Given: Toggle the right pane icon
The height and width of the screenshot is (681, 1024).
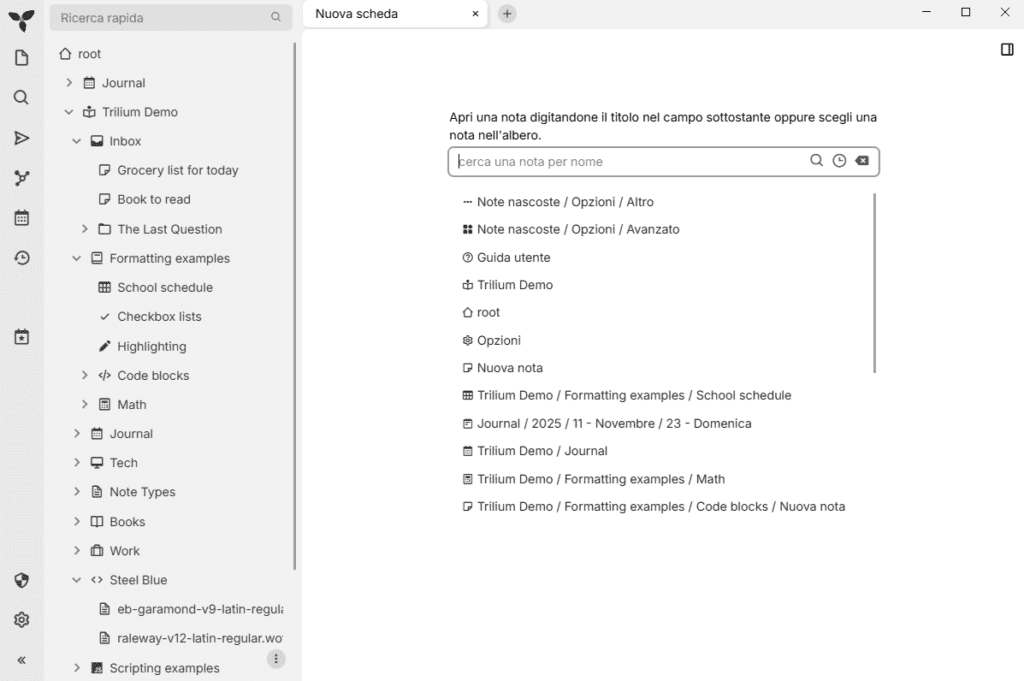Looking at the screenshot, I should [x=1007, y=50].
